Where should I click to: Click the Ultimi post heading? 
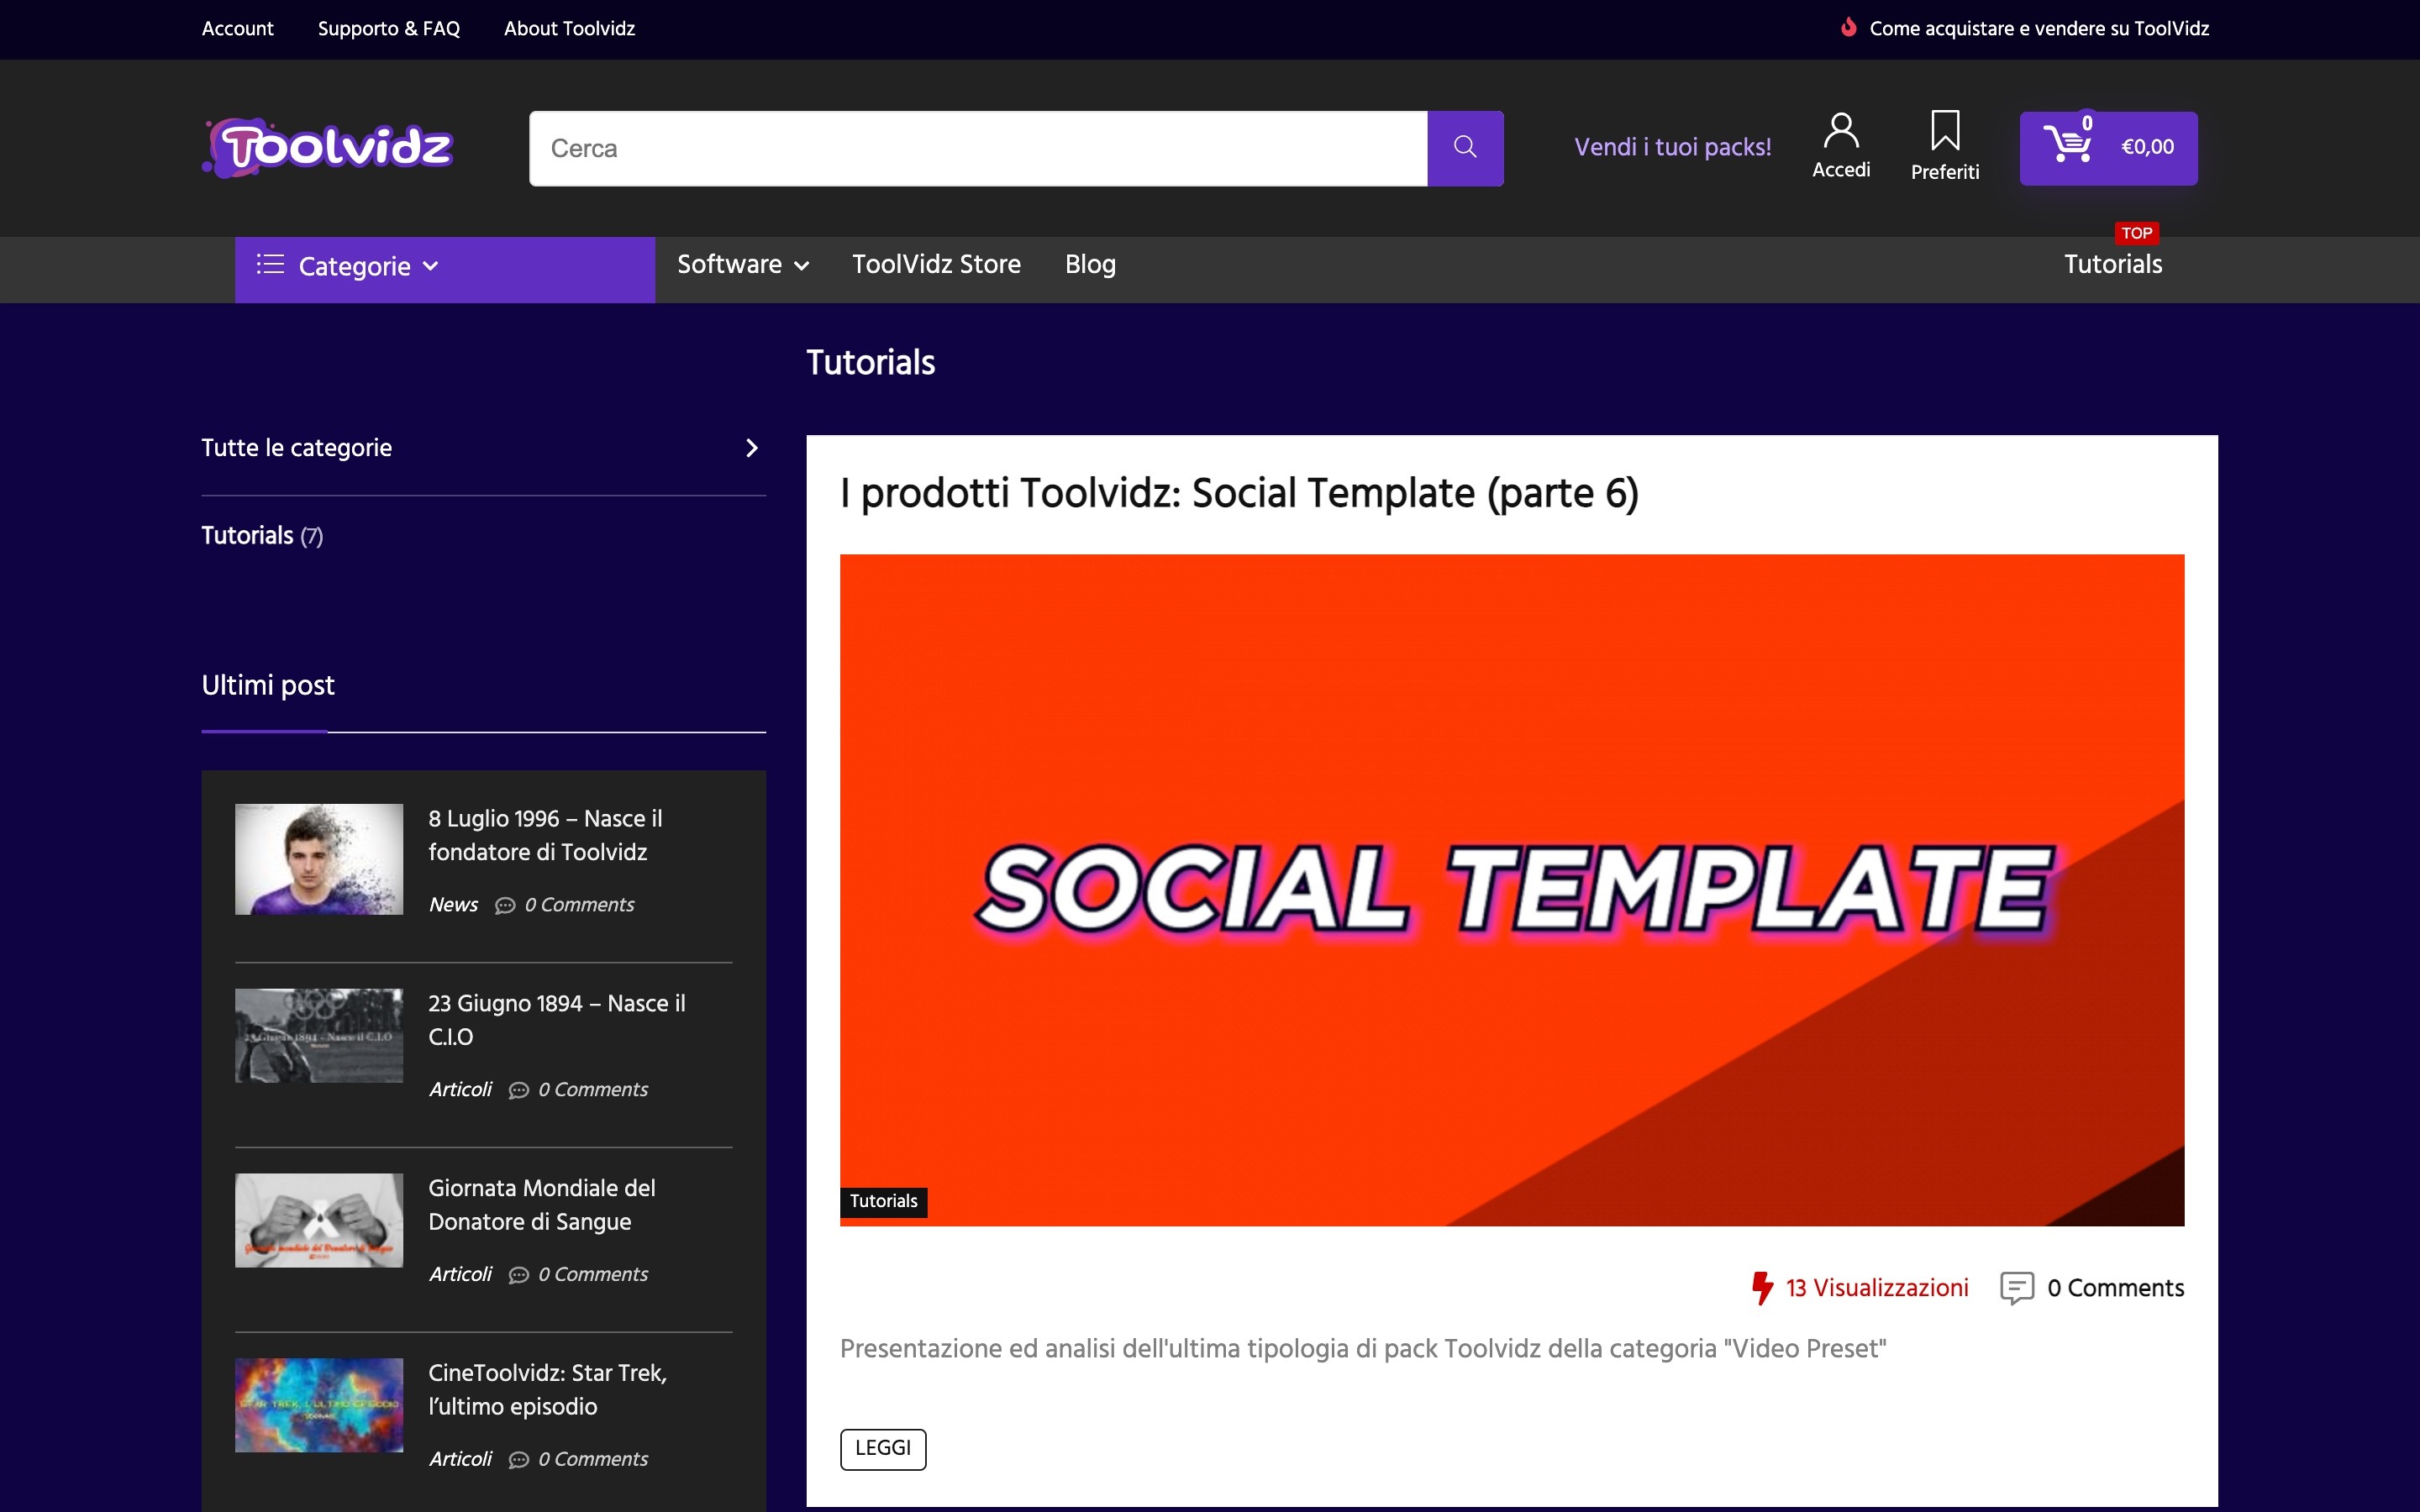[268, 685]
